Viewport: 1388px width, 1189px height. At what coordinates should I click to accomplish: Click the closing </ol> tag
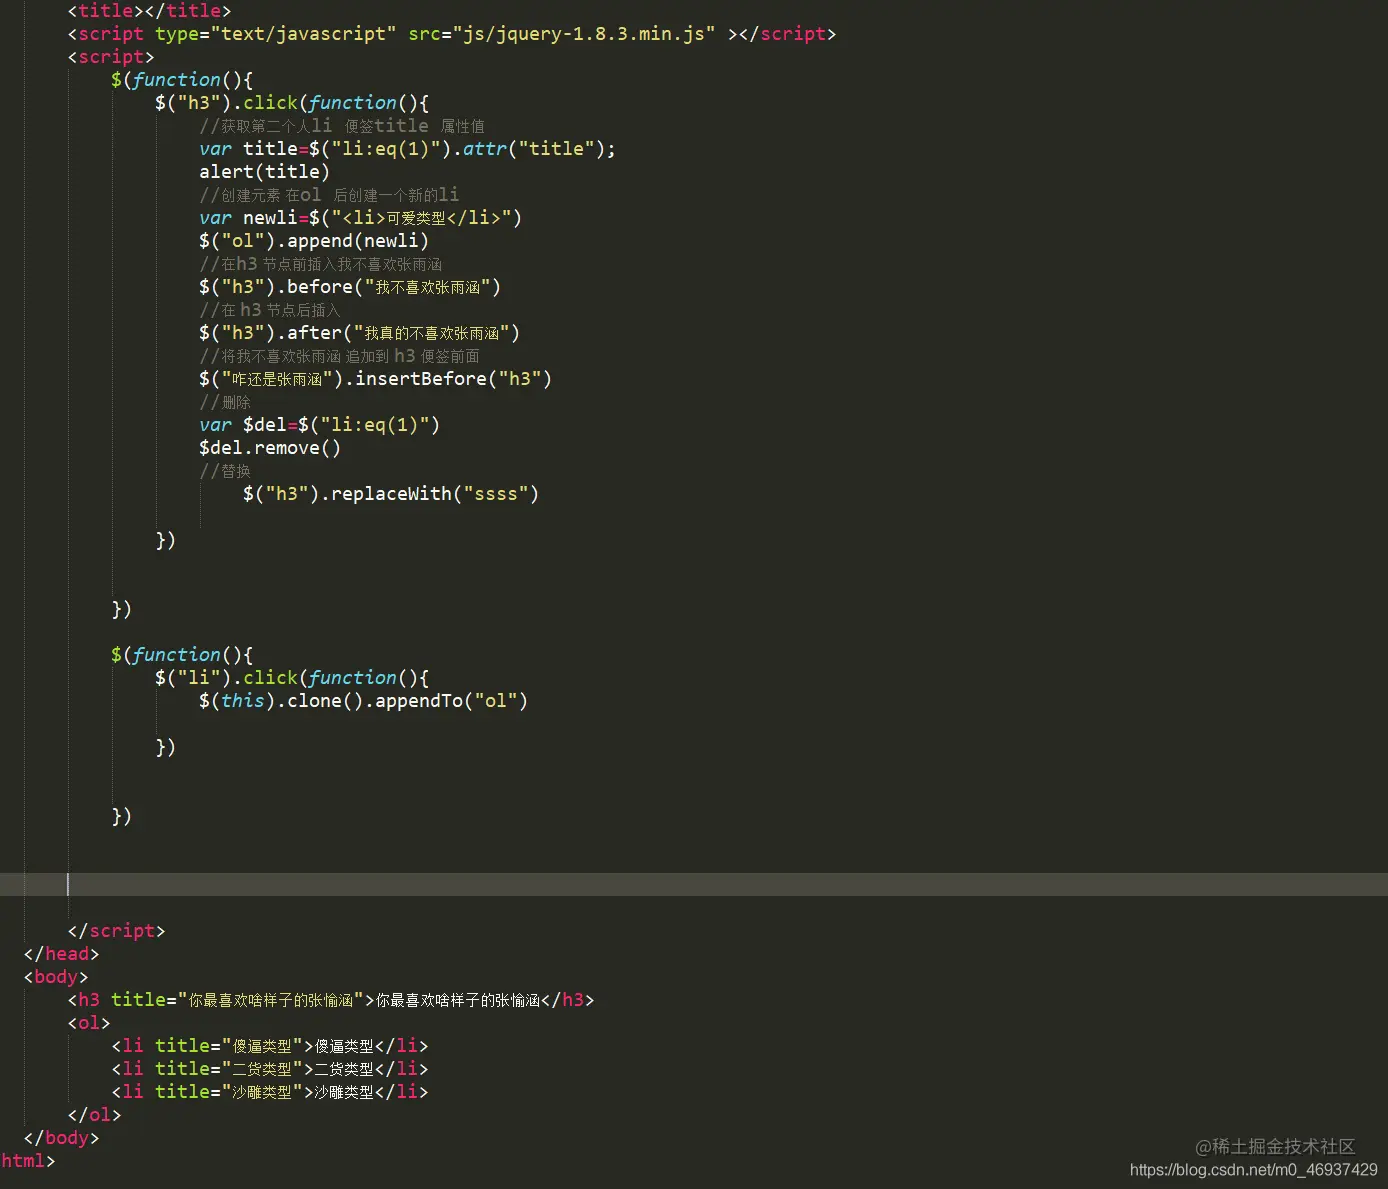[94, 1115]
